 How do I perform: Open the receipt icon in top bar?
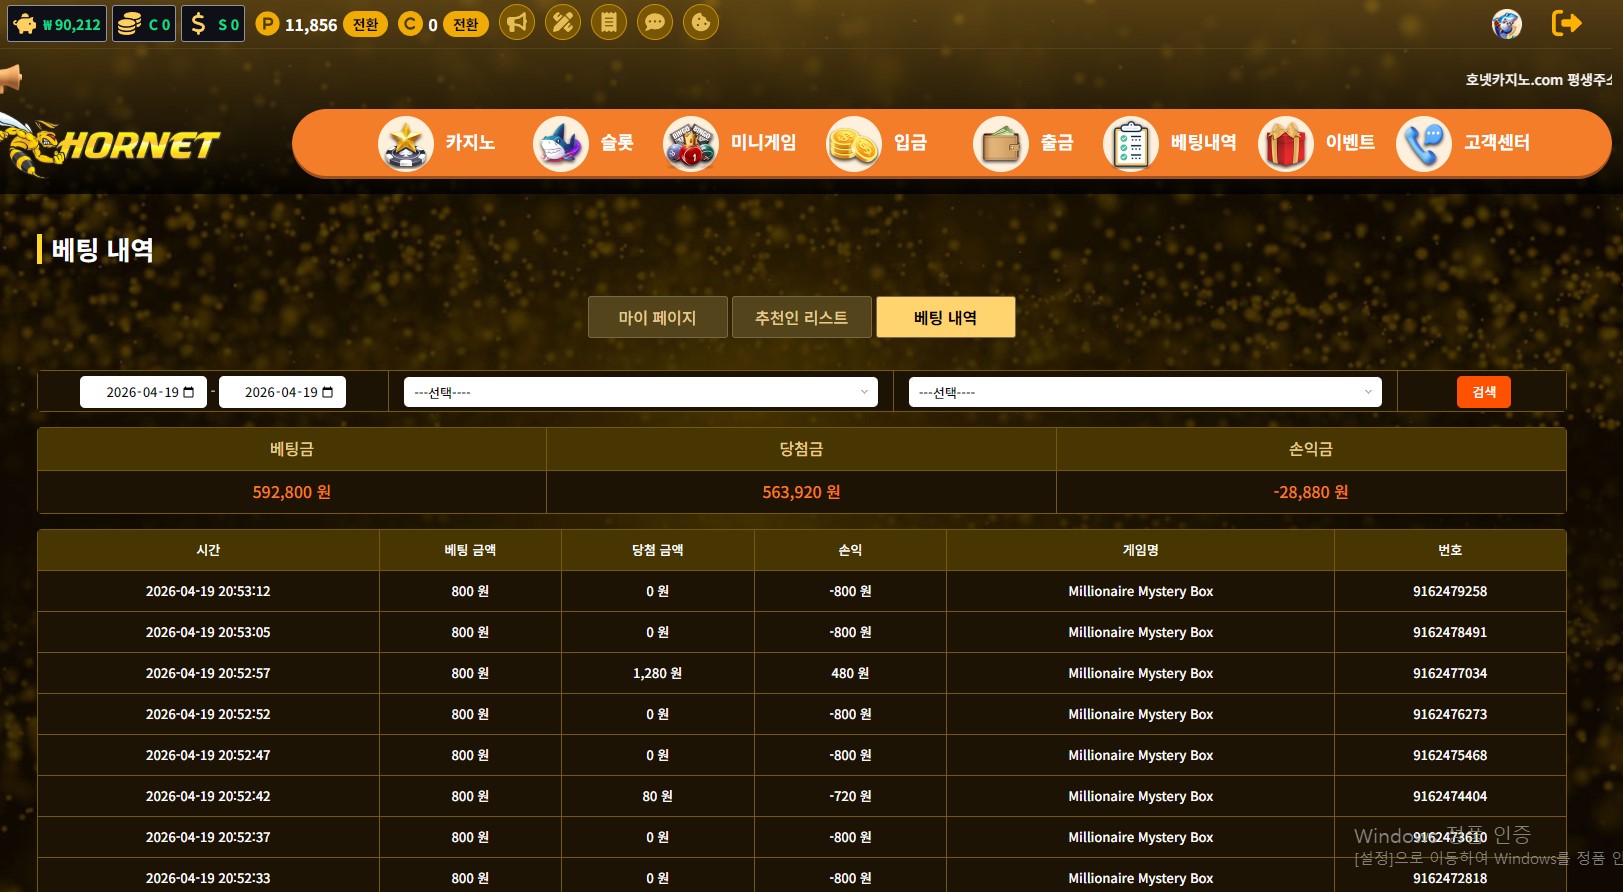point(608,22)
